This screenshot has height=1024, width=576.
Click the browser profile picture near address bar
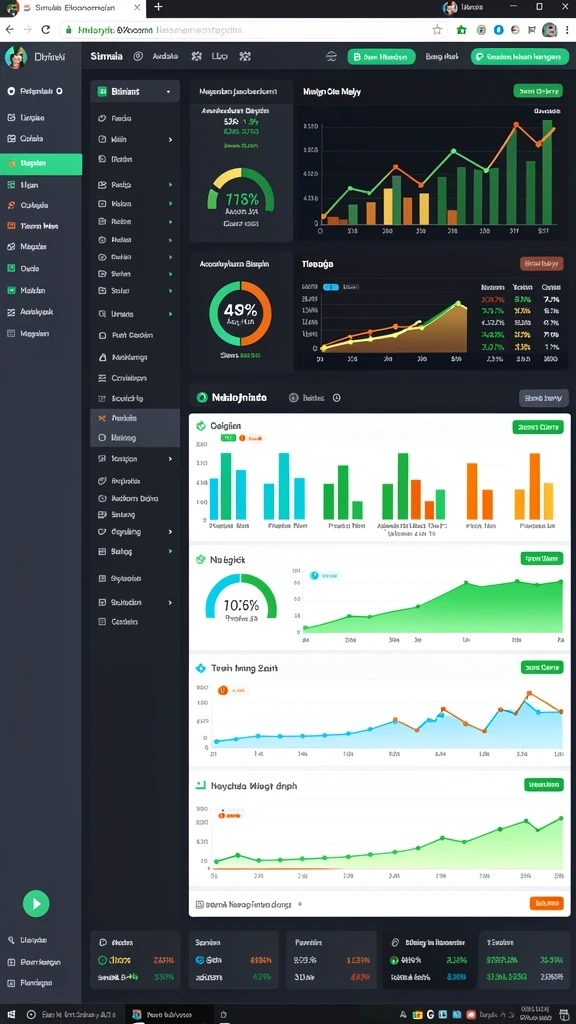[x=549, y=29]
